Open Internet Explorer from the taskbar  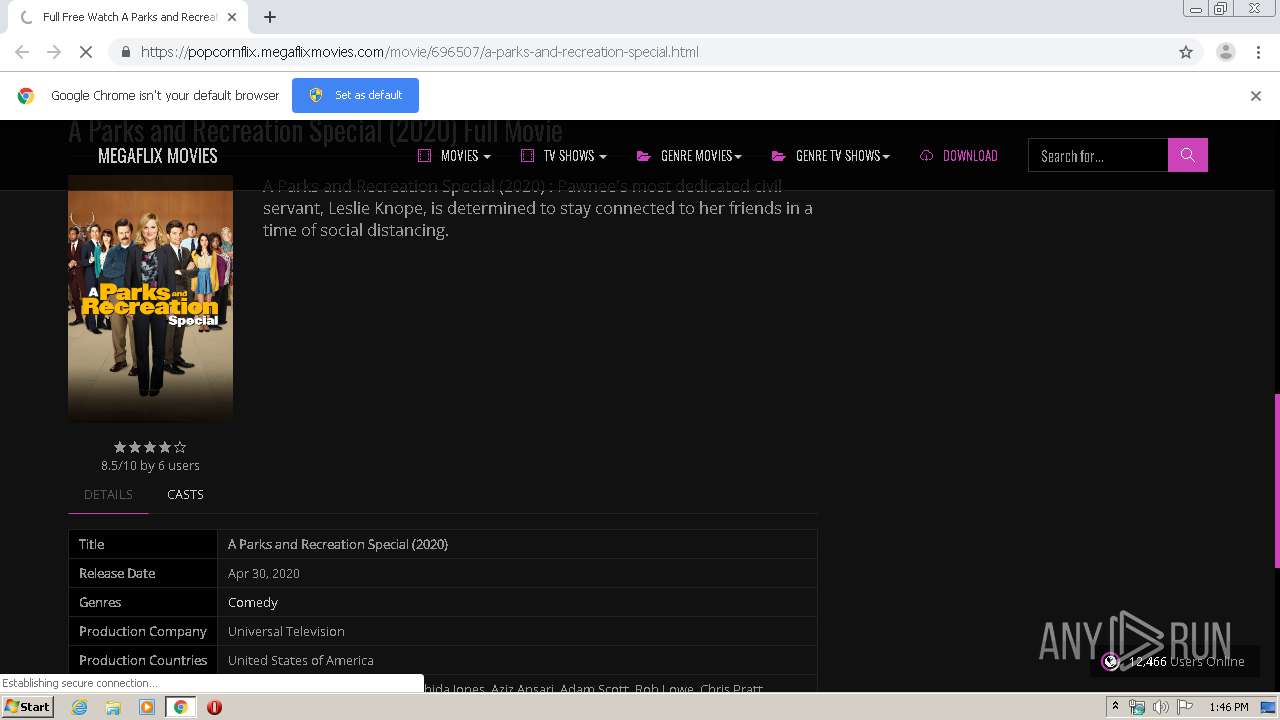79,707
